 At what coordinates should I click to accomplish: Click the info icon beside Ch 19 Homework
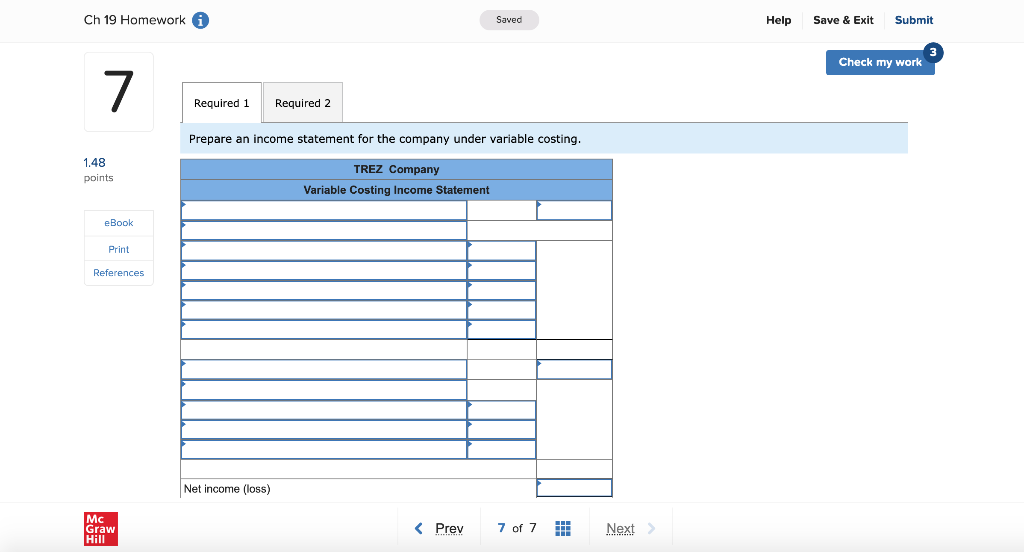[200, 20]
